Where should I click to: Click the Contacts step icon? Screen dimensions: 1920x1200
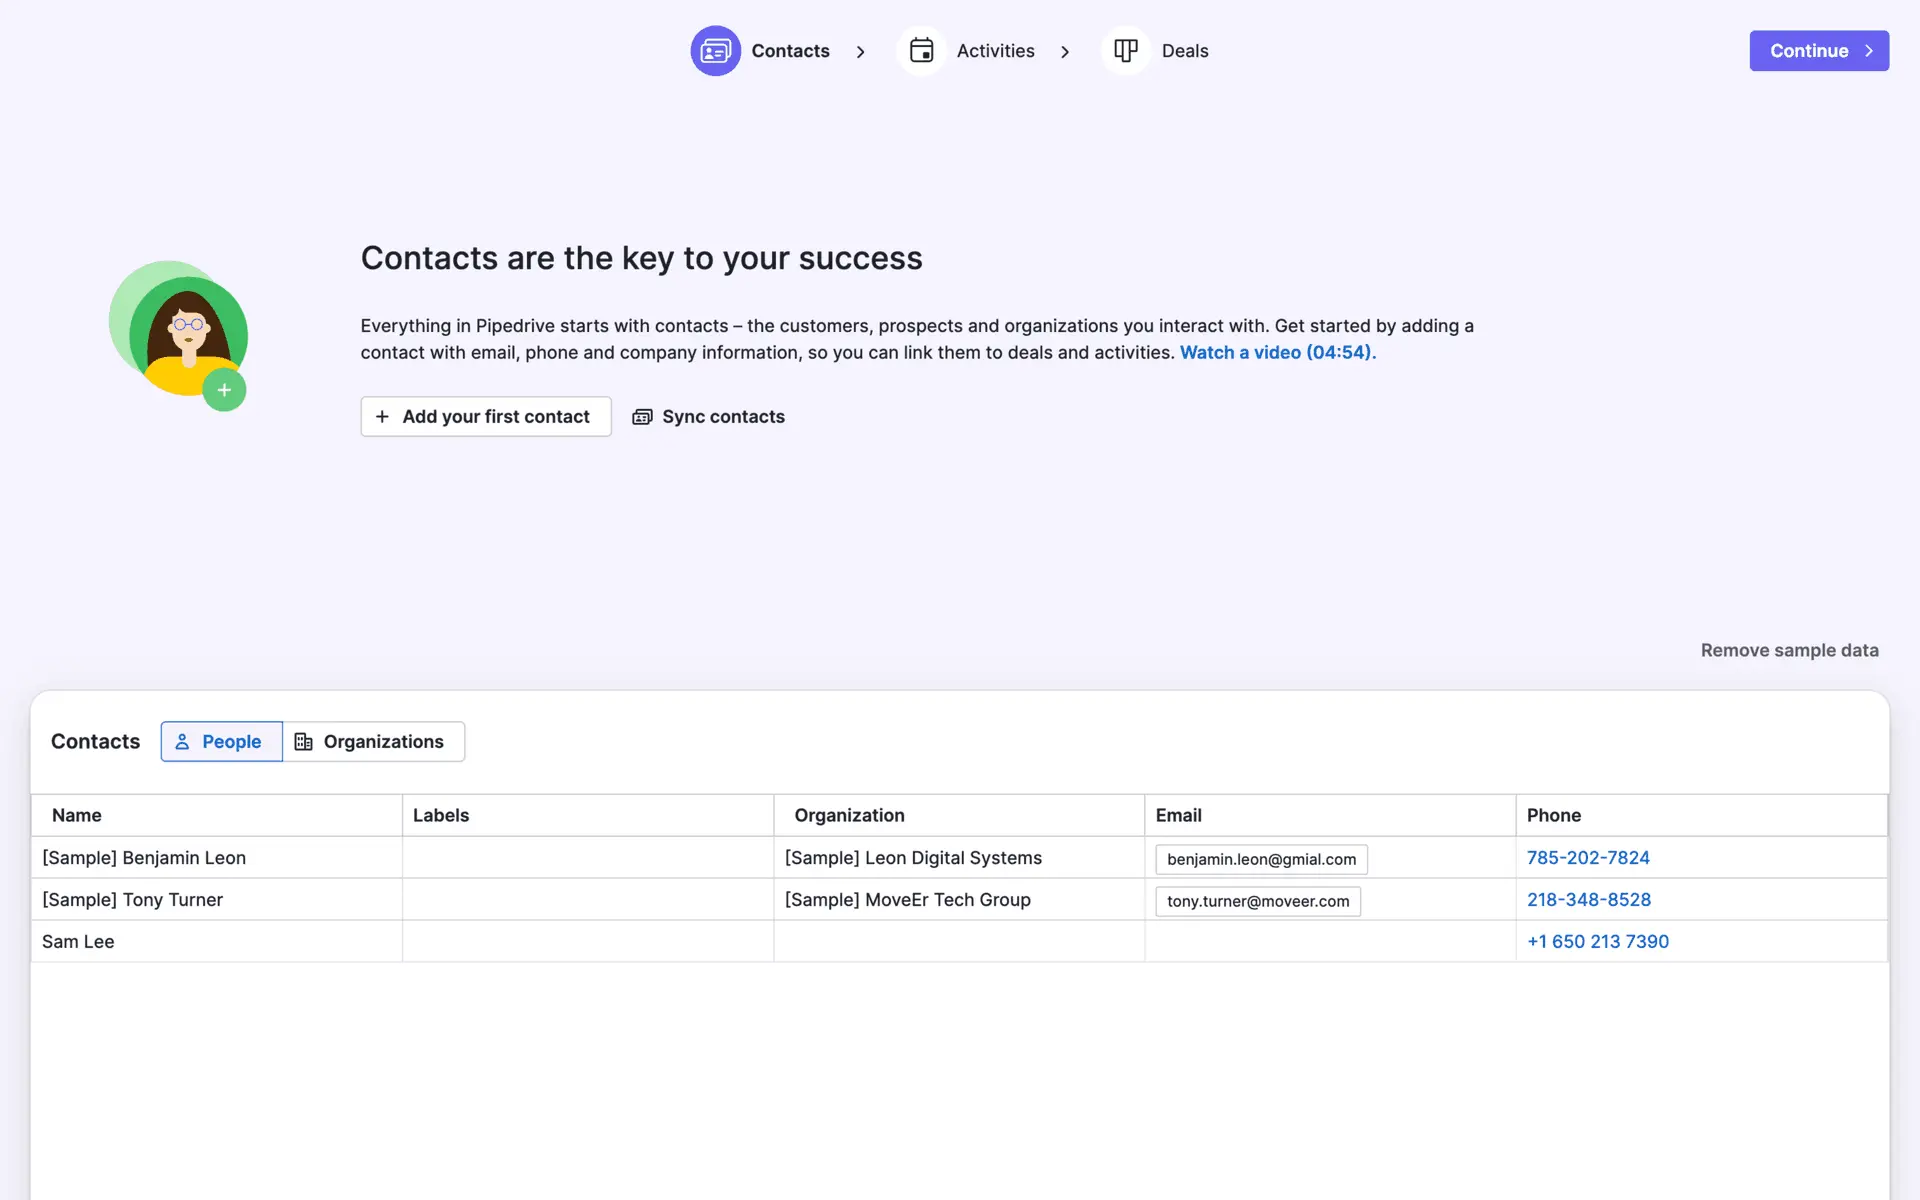coord(715,51)
